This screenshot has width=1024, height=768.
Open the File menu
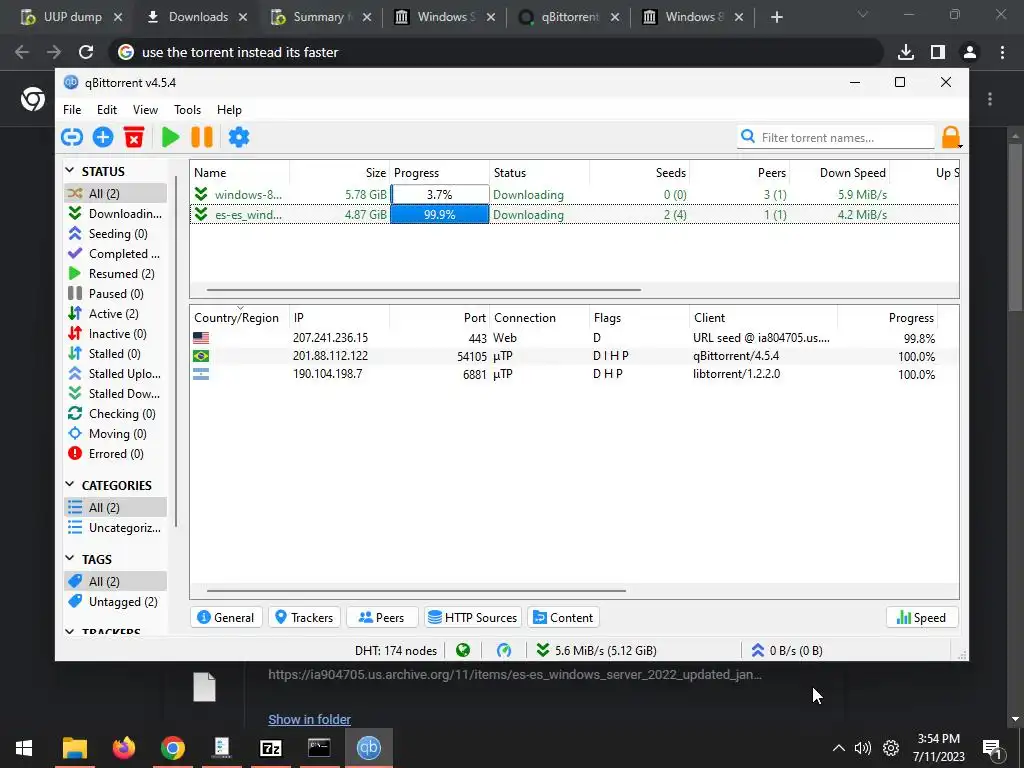(72, 110)
